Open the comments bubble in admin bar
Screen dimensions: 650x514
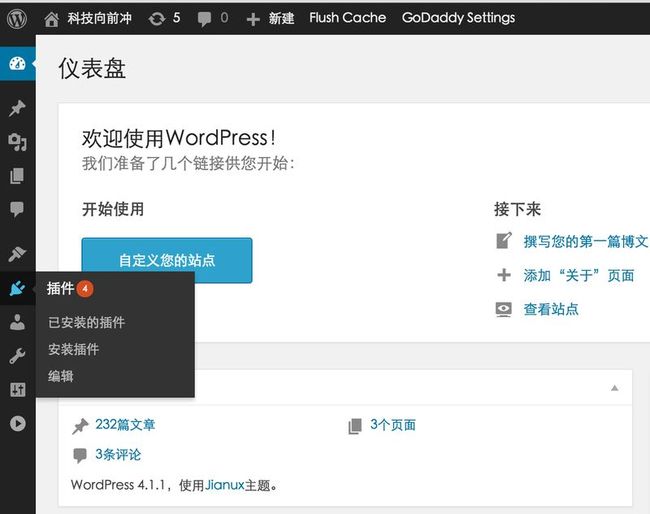pyautogui.click(x=204, y=19)
